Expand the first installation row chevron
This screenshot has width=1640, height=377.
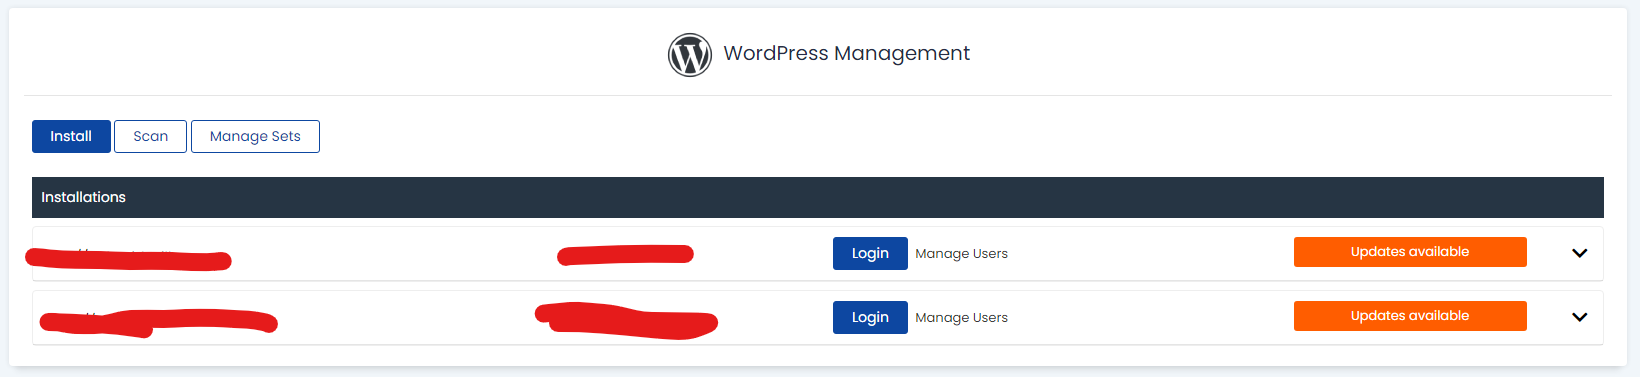[x=1580, y=253]
